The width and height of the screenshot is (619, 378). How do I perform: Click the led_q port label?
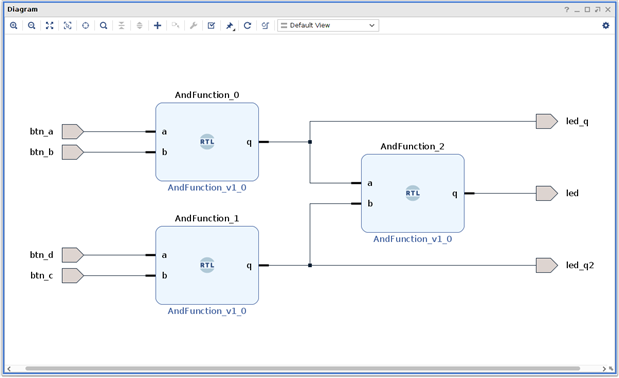coord(577,122)
